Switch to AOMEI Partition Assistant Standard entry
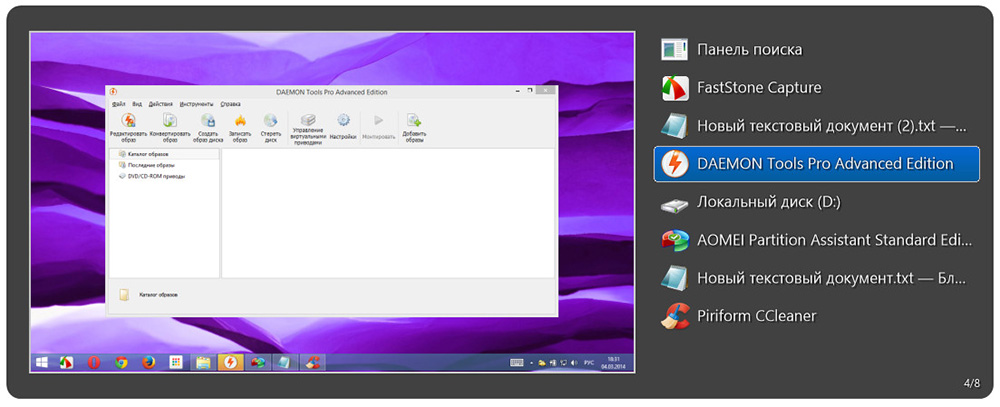The image size is (1000, 407). point(816,240)
